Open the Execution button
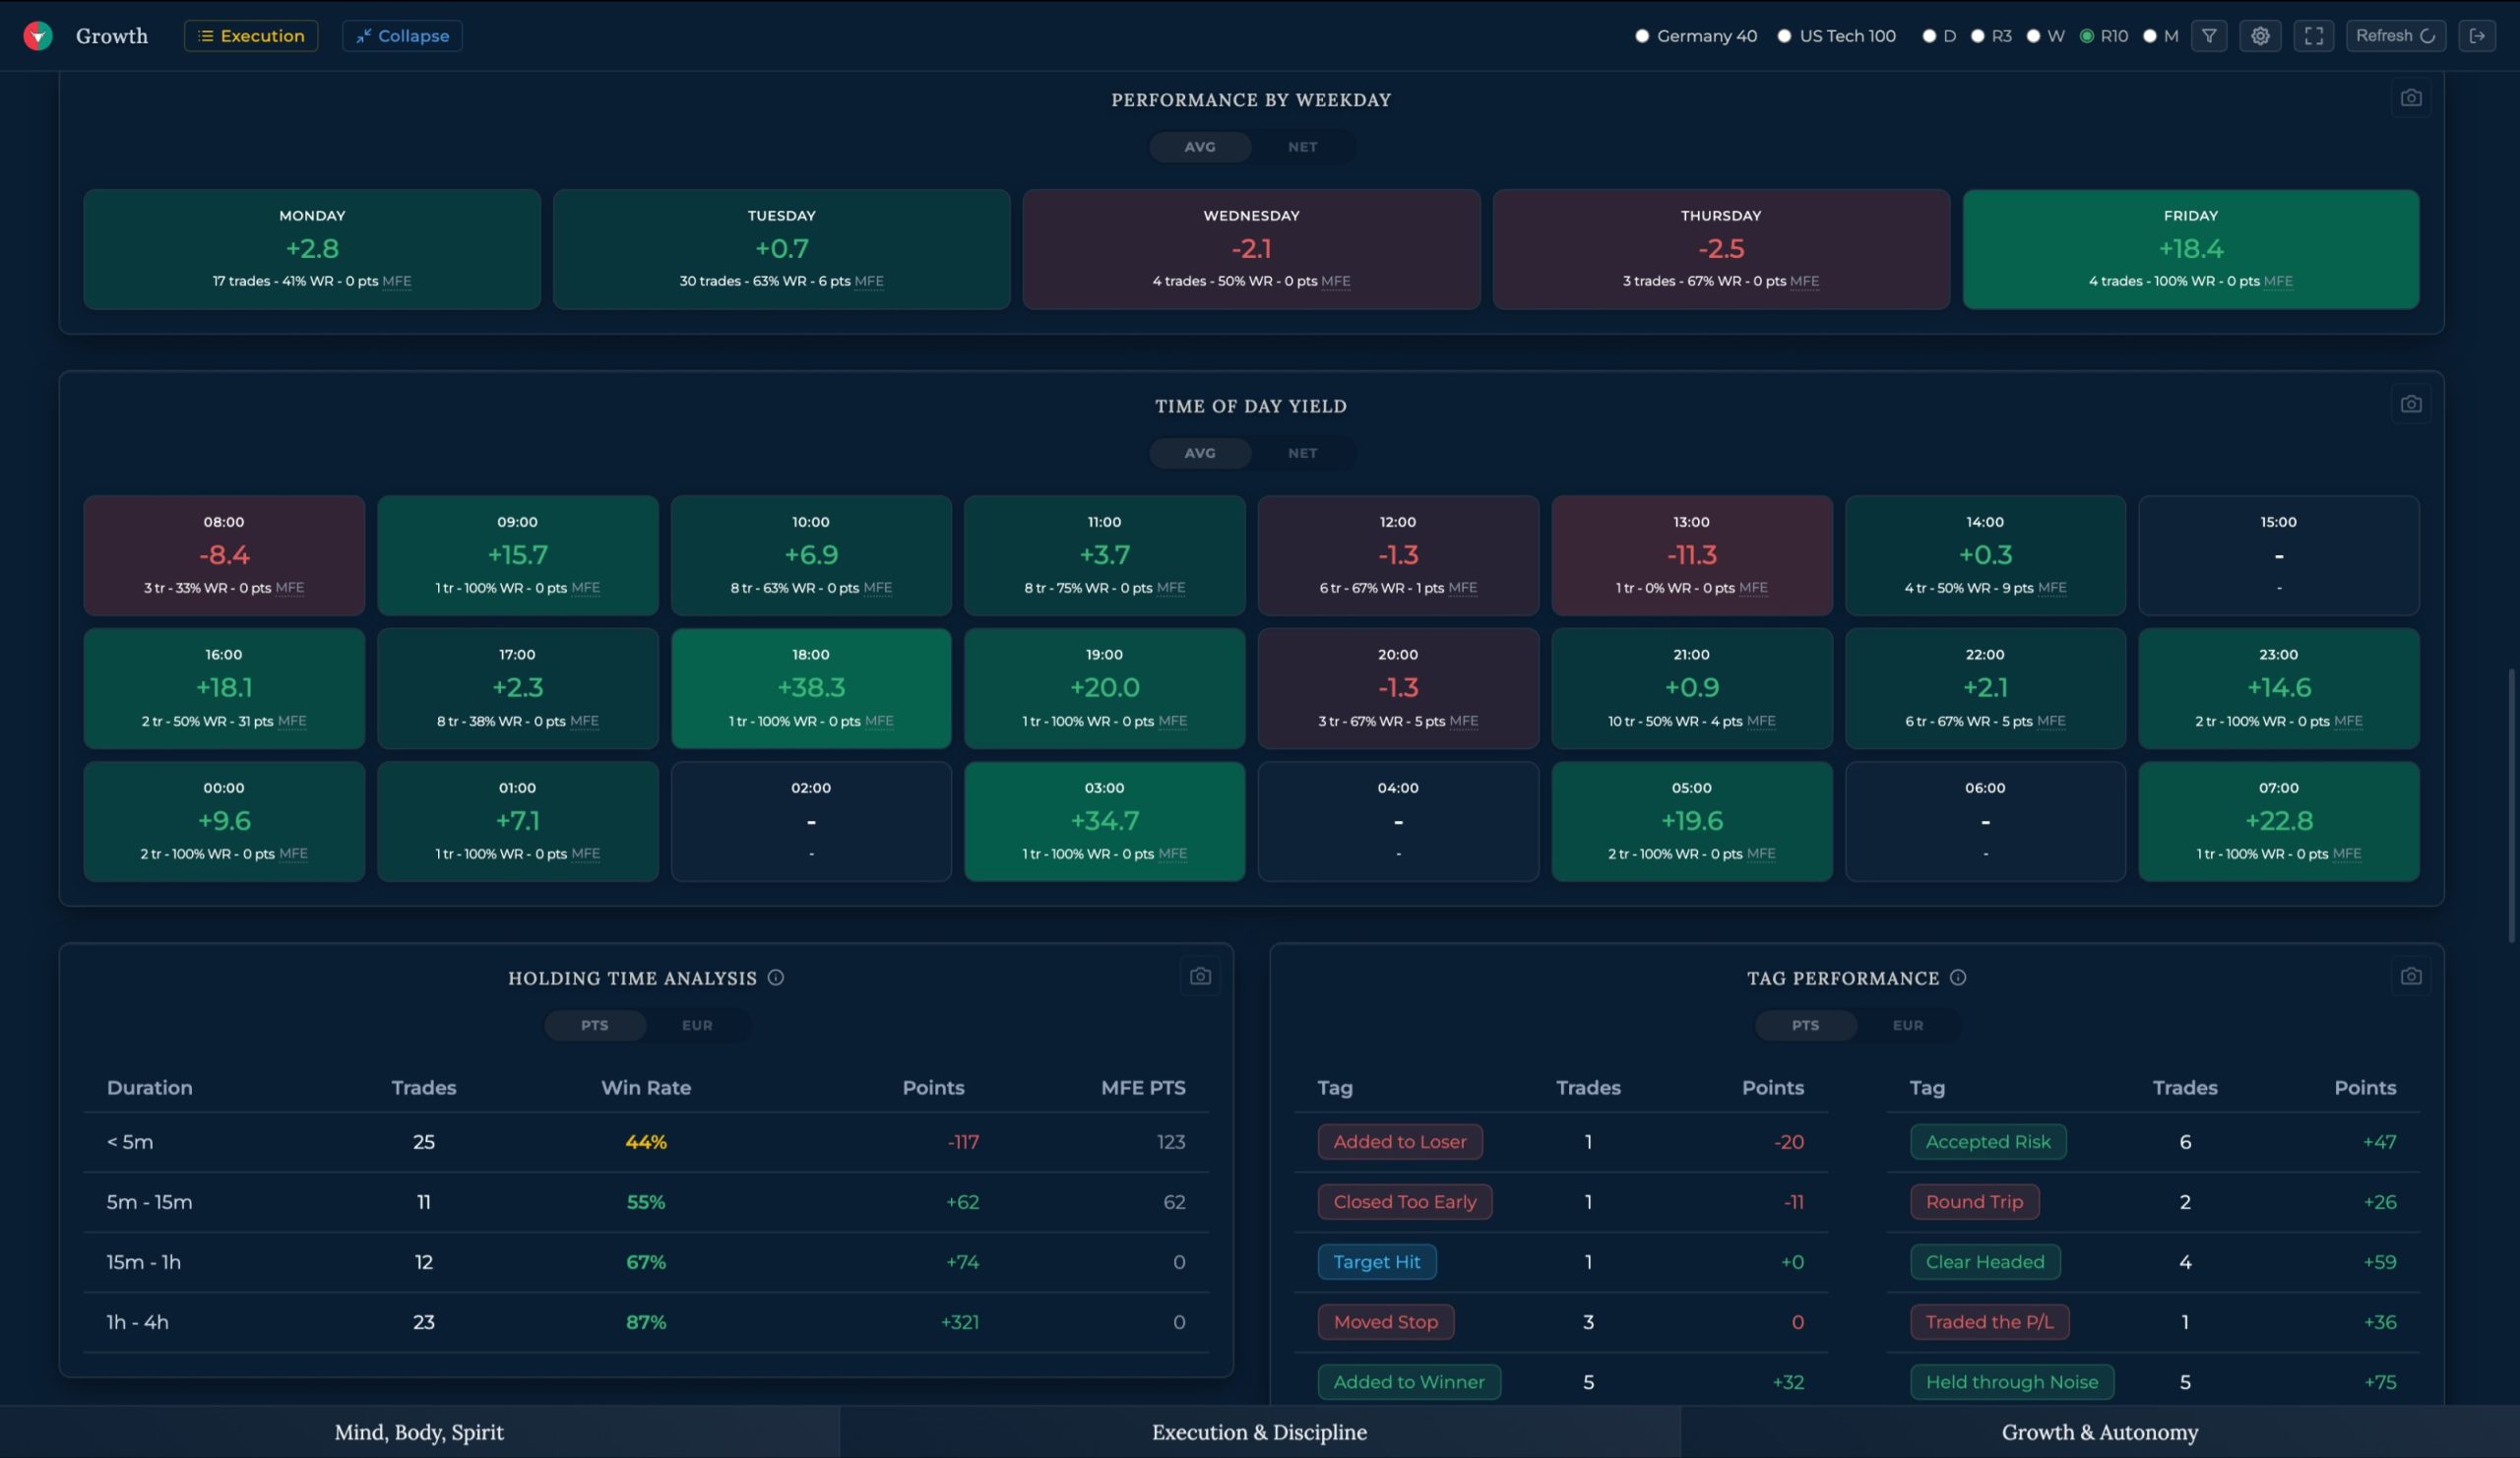This screenshot has width=2520, height=1458. click(251, 36)
